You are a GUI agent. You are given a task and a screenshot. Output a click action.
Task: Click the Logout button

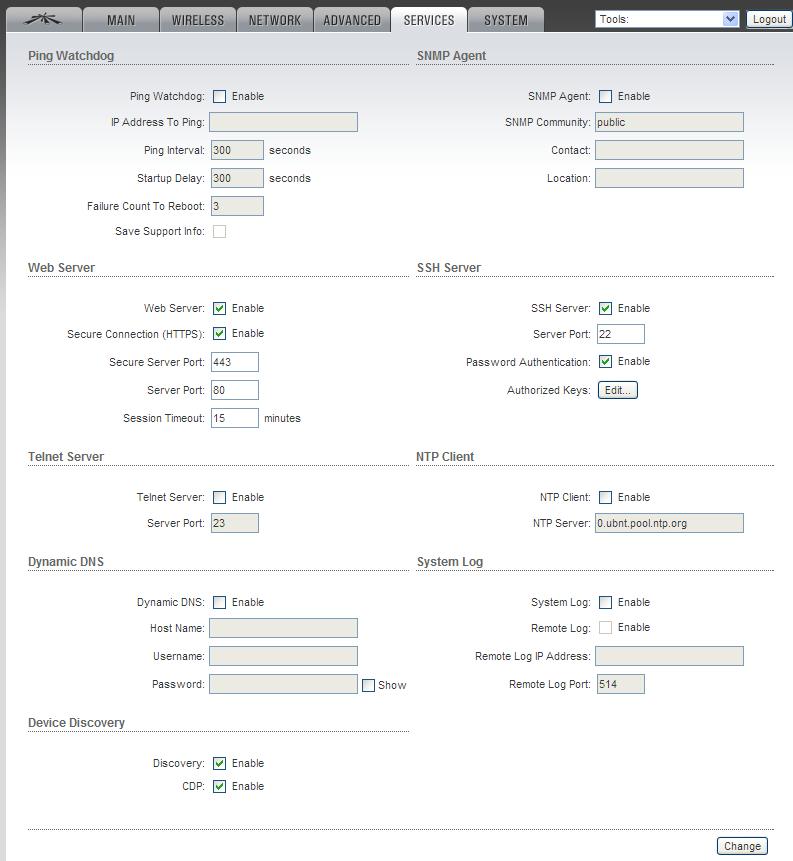pyautogui.click(x=769, y=19)
